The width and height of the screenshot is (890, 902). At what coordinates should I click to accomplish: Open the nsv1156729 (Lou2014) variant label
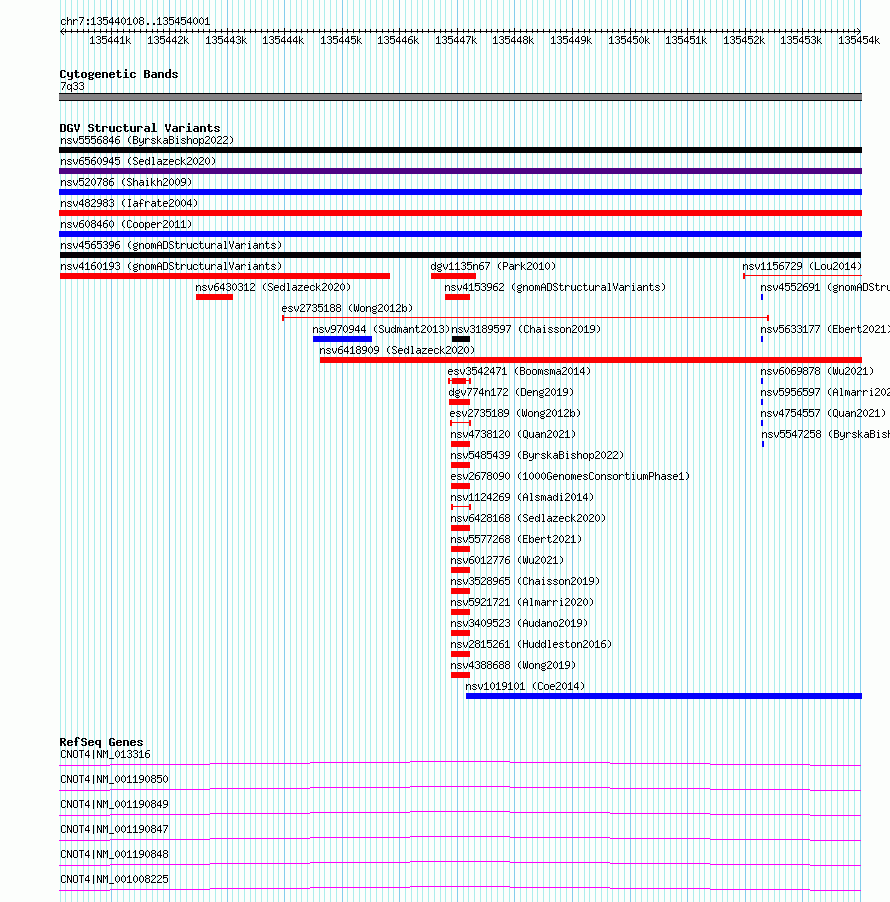802,266
